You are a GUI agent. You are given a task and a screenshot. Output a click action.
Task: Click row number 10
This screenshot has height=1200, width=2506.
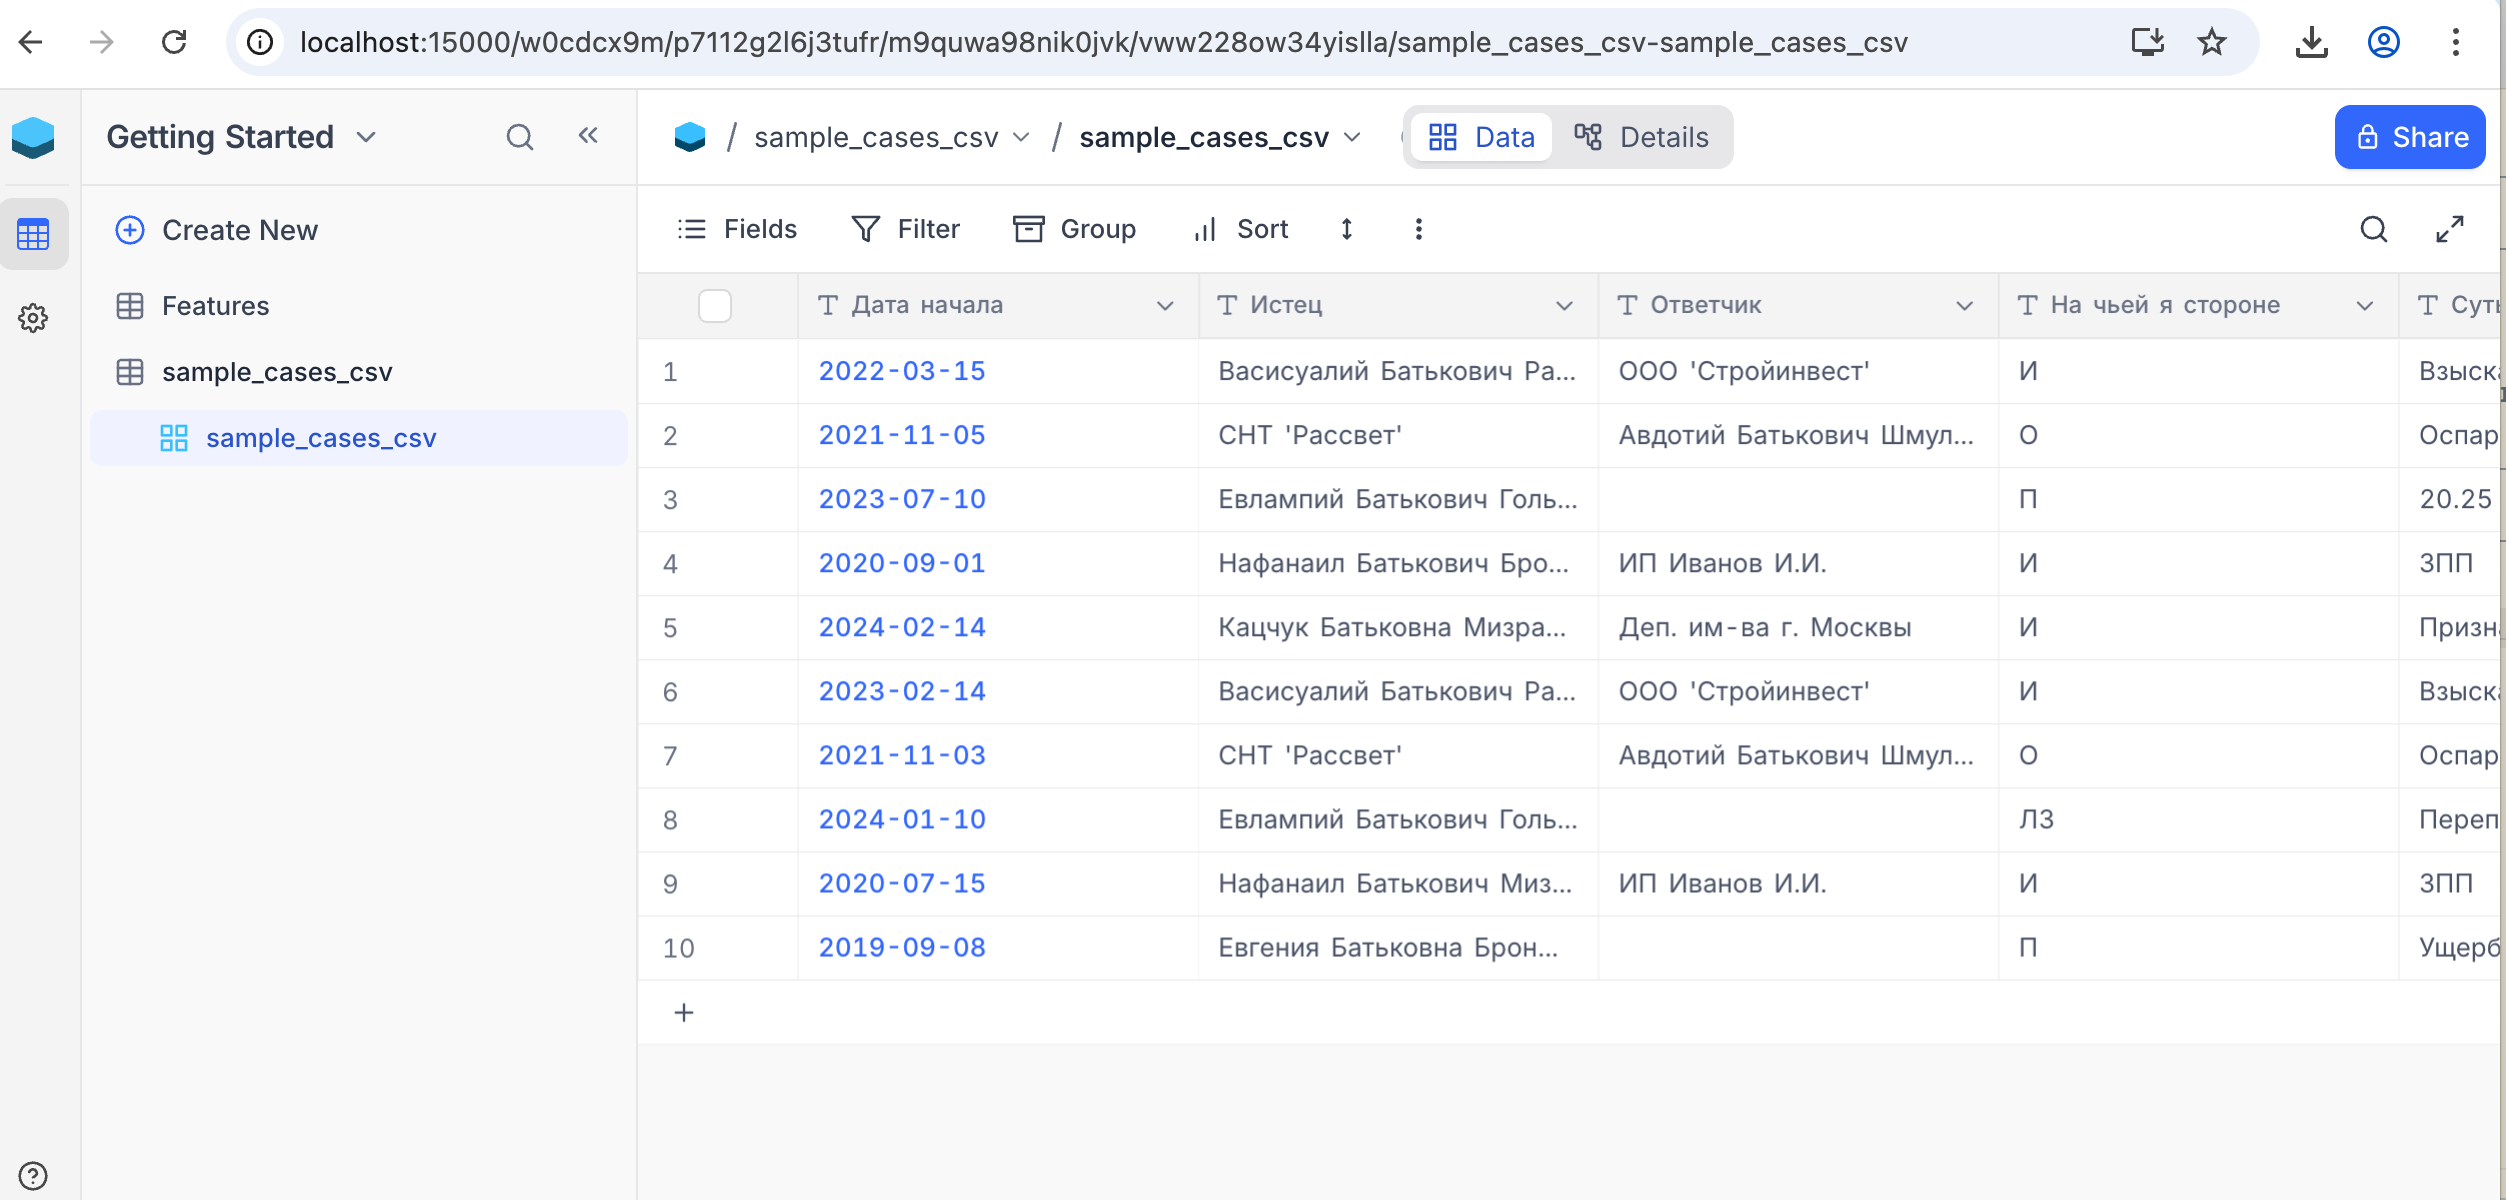pos(678,948)
